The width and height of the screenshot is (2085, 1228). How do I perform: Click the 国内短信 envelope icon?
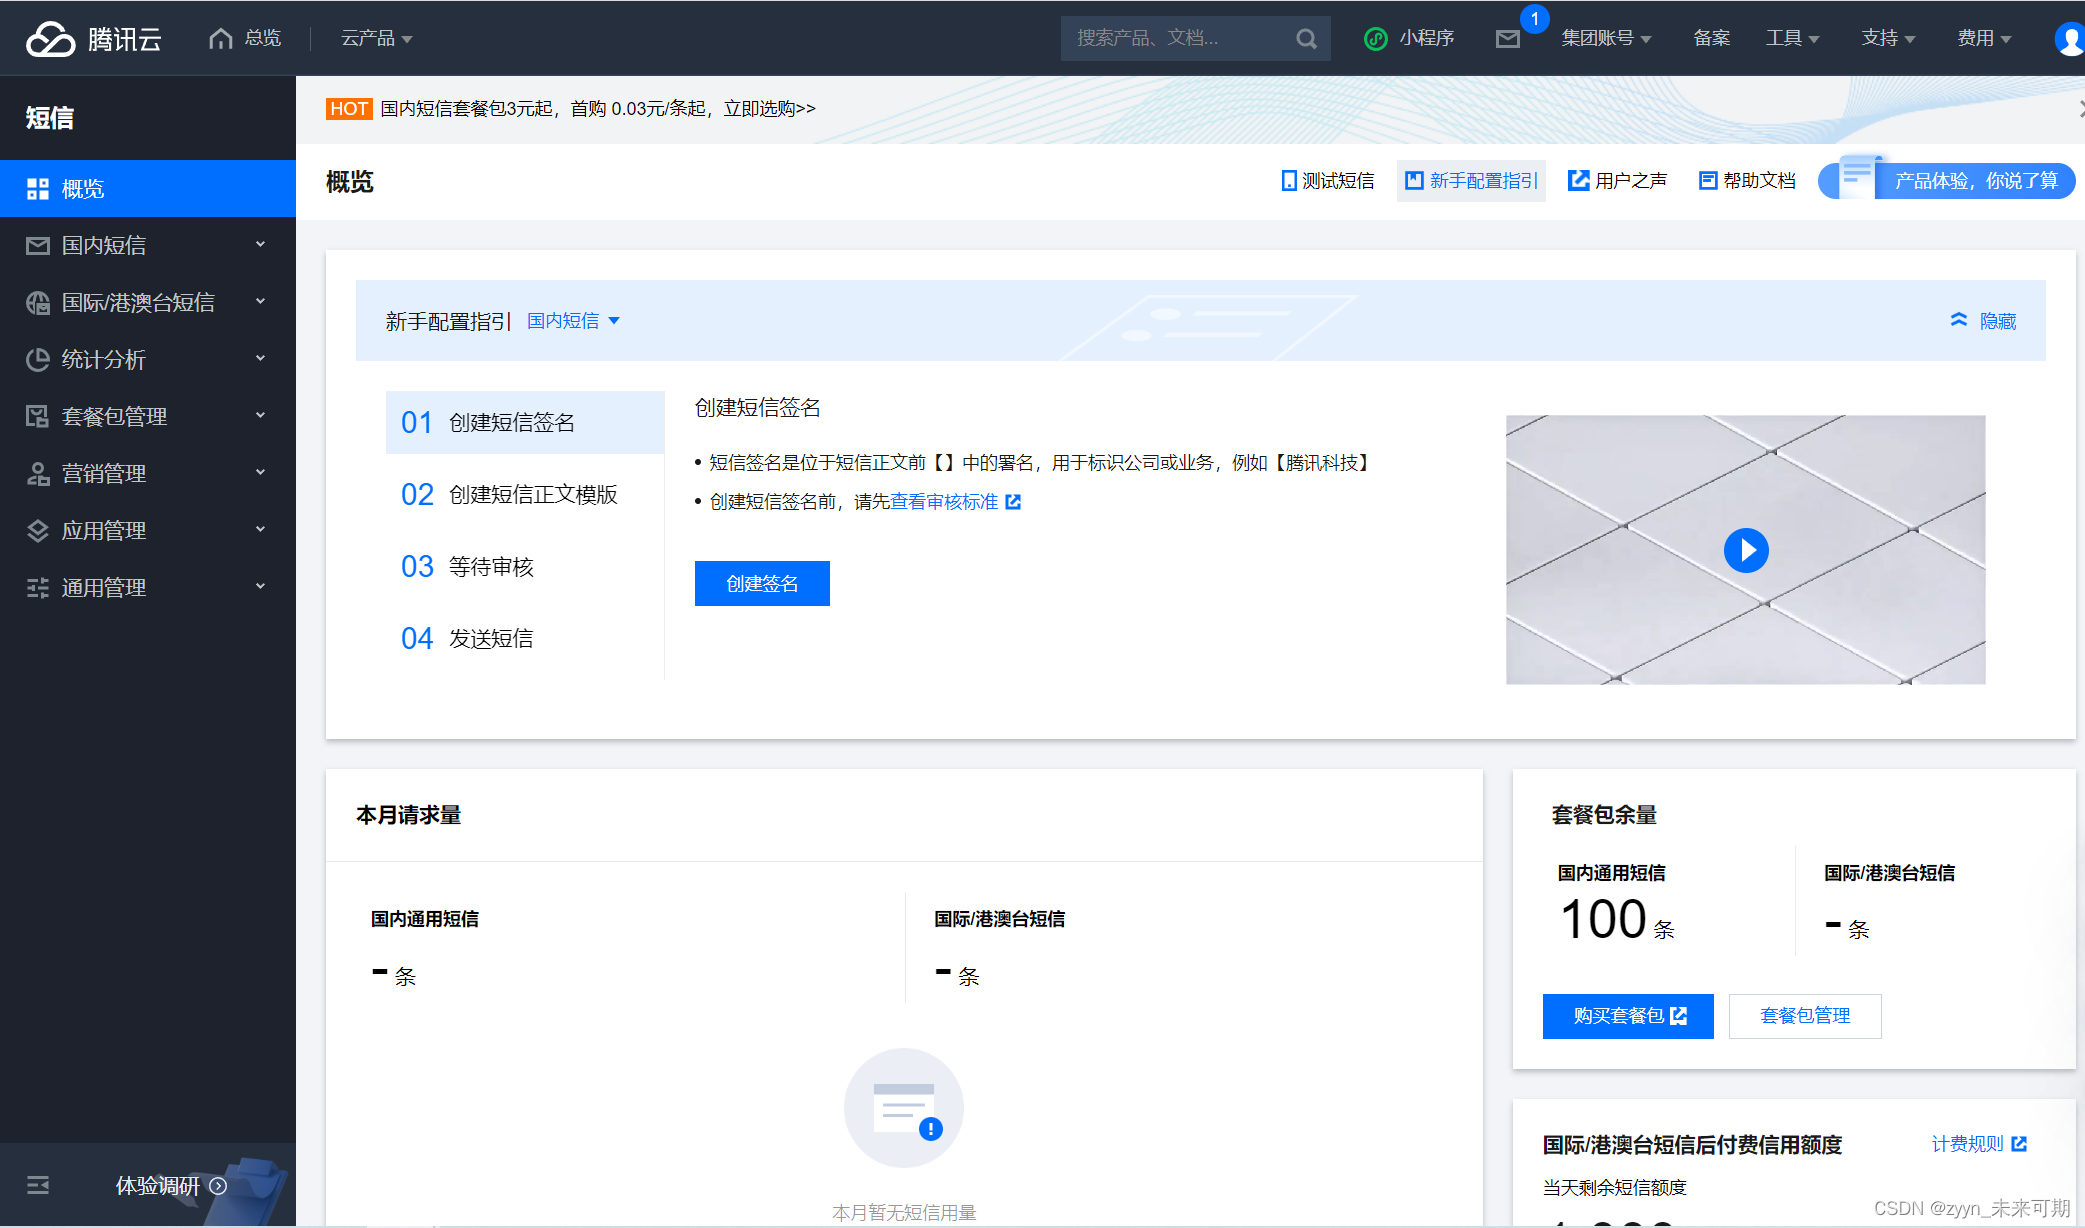click(38, 245)
